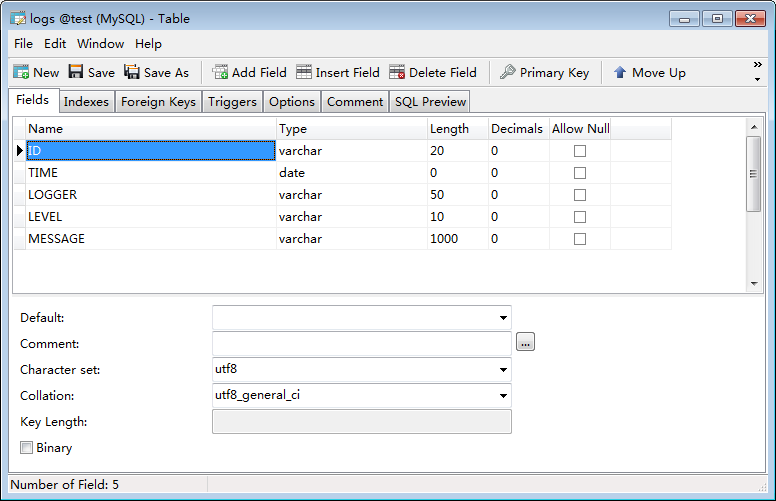776x501 pixels.
Task: Click the Name column header
Action: pos(150,129)
